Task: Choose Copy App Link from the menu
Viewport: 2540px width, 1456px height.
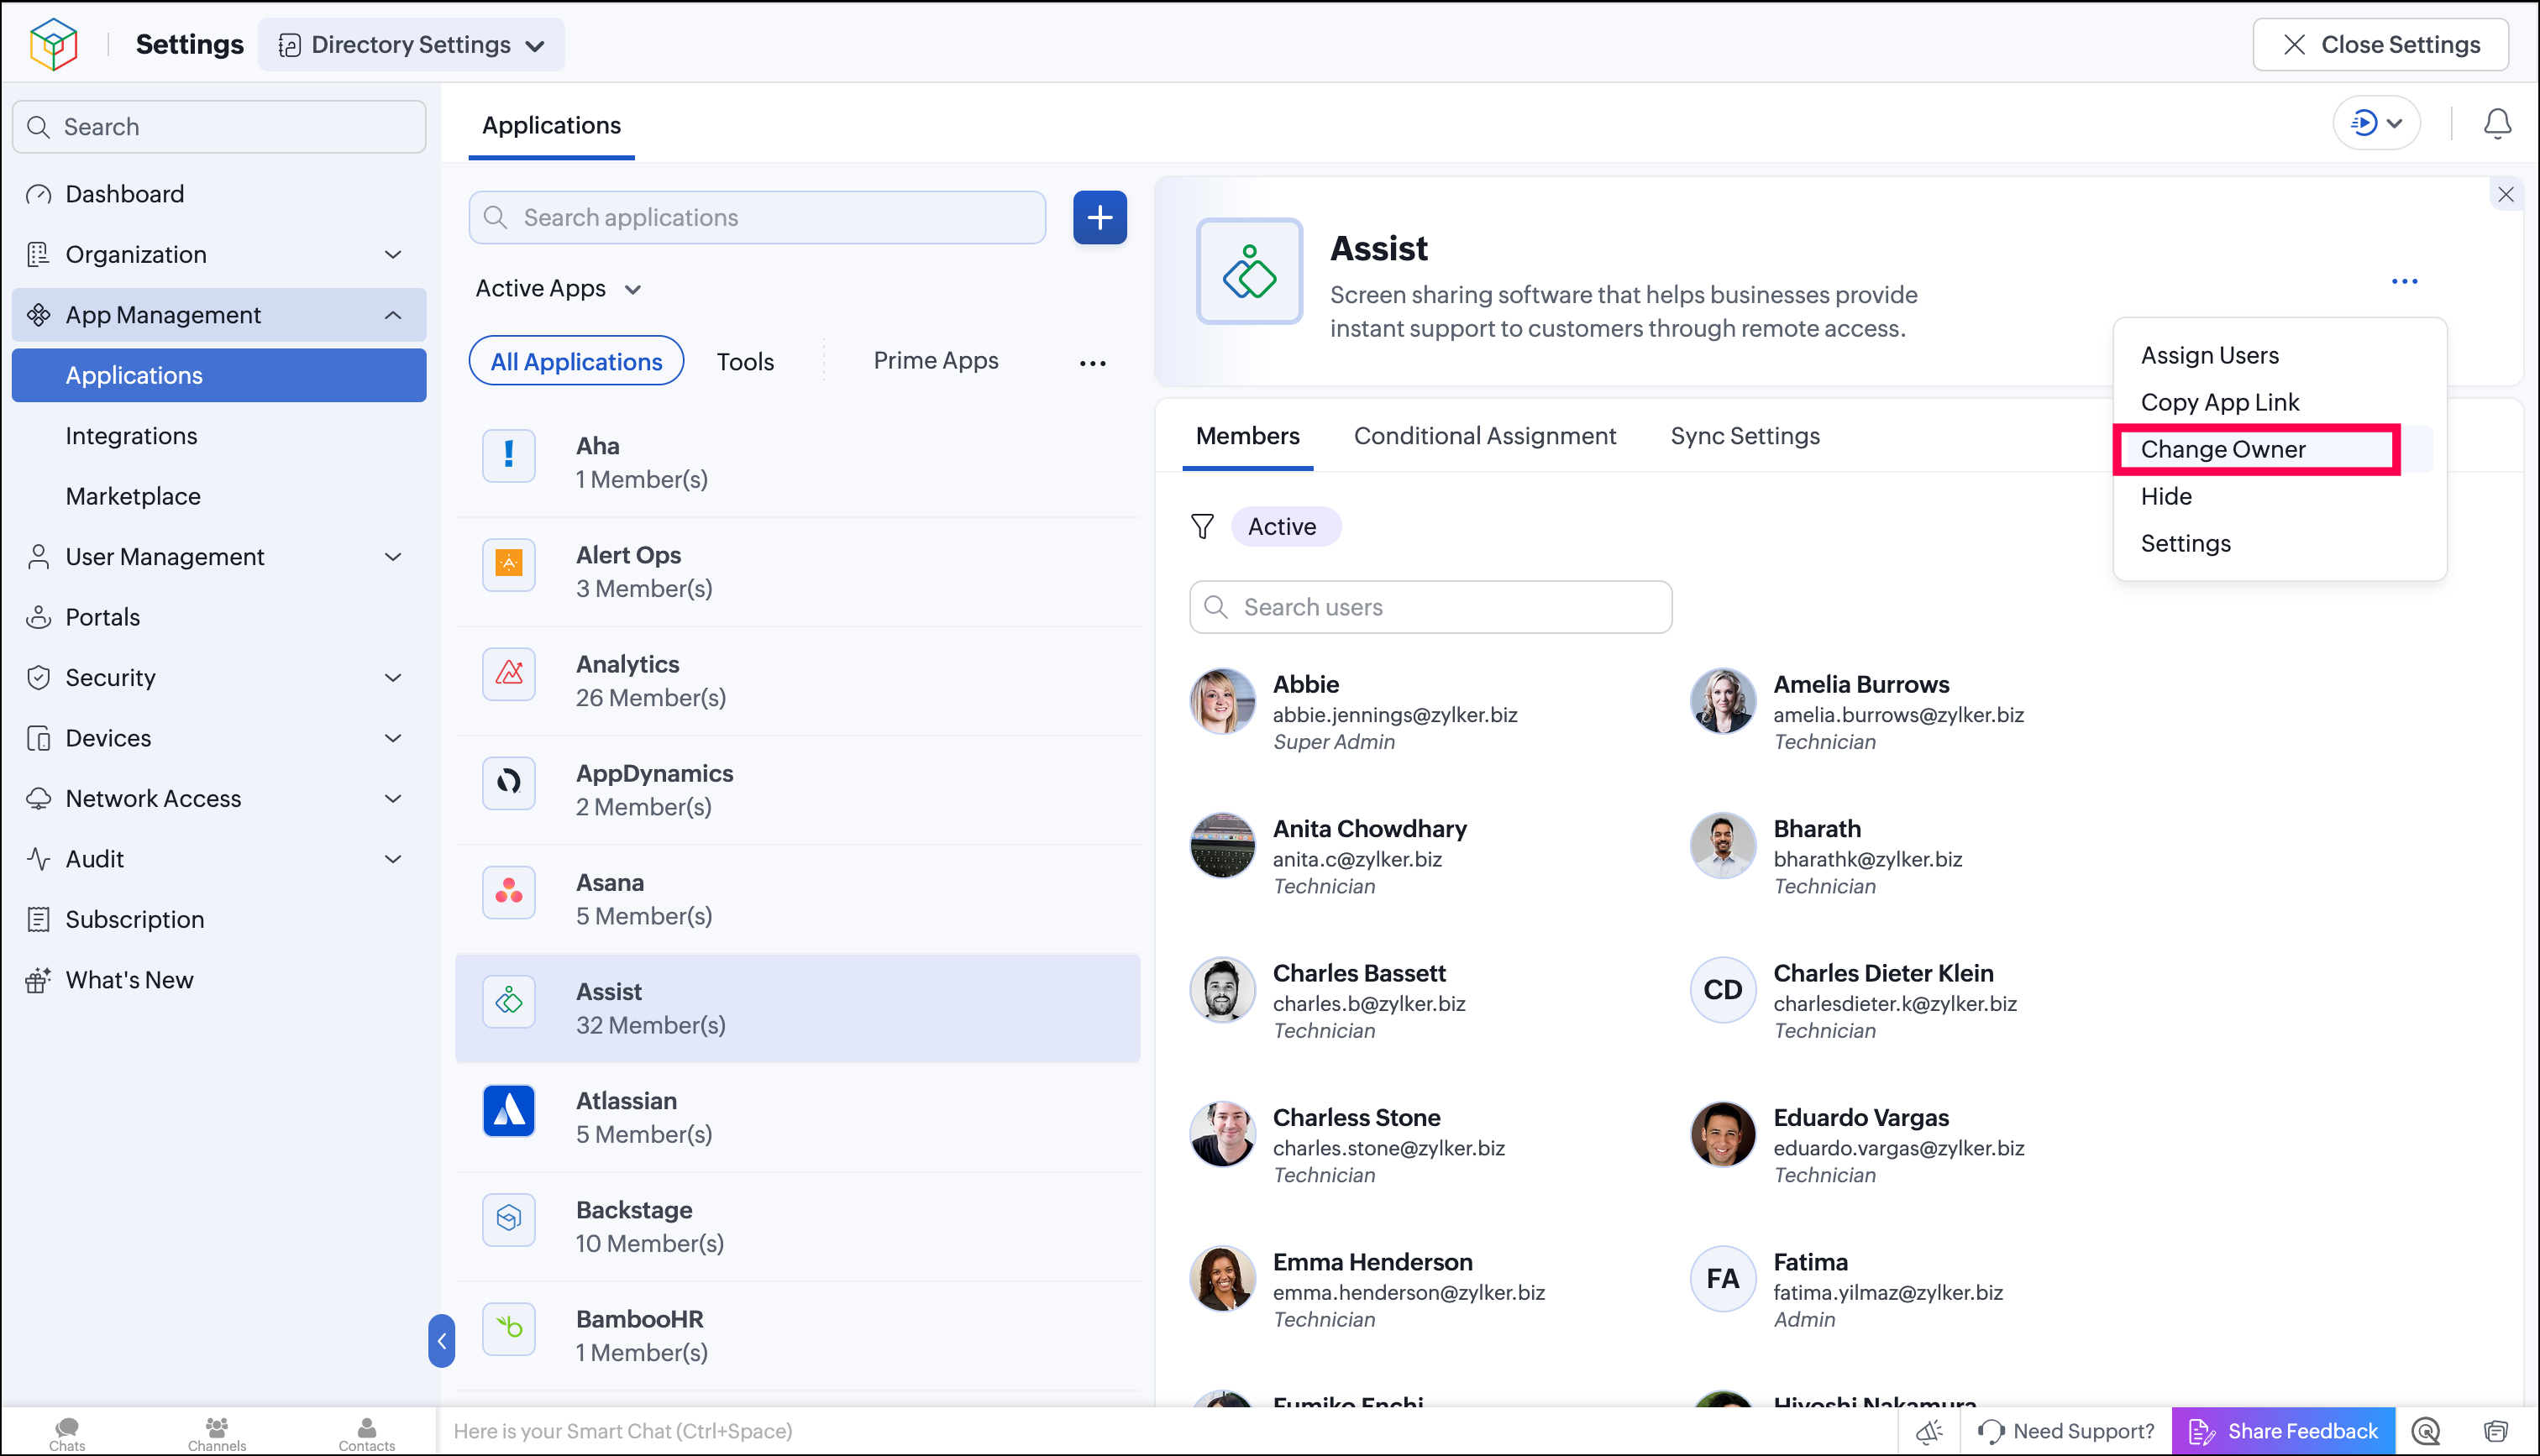Action: point(2219,402)
